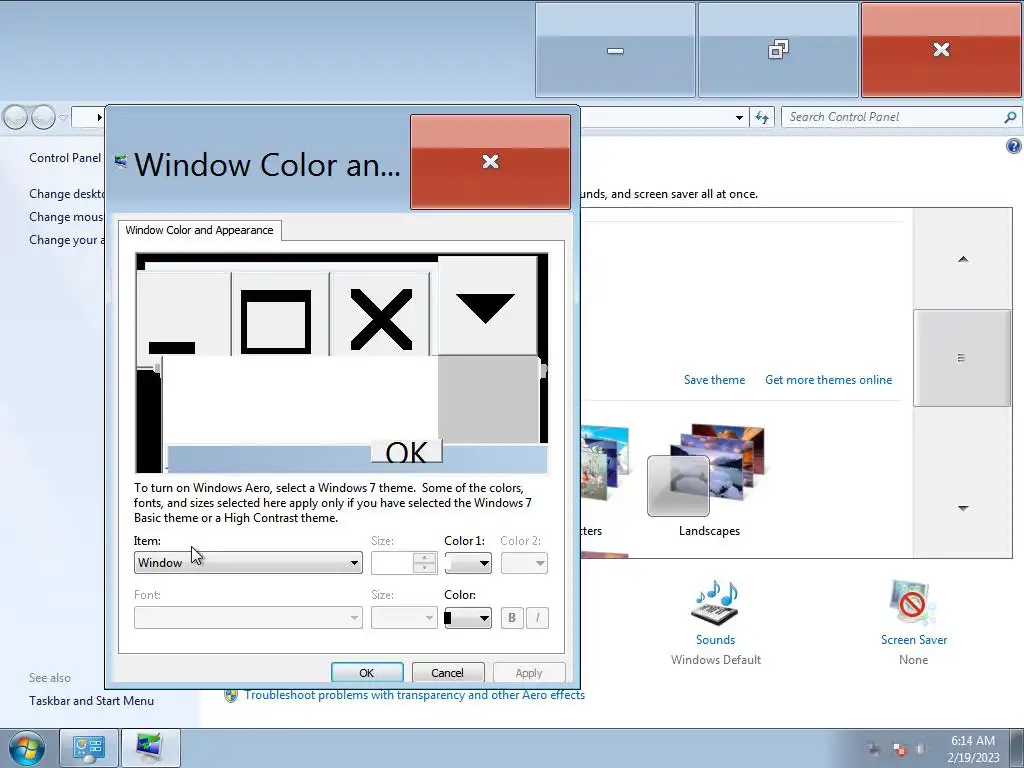Click the network icon in system tray

point(874,749)
